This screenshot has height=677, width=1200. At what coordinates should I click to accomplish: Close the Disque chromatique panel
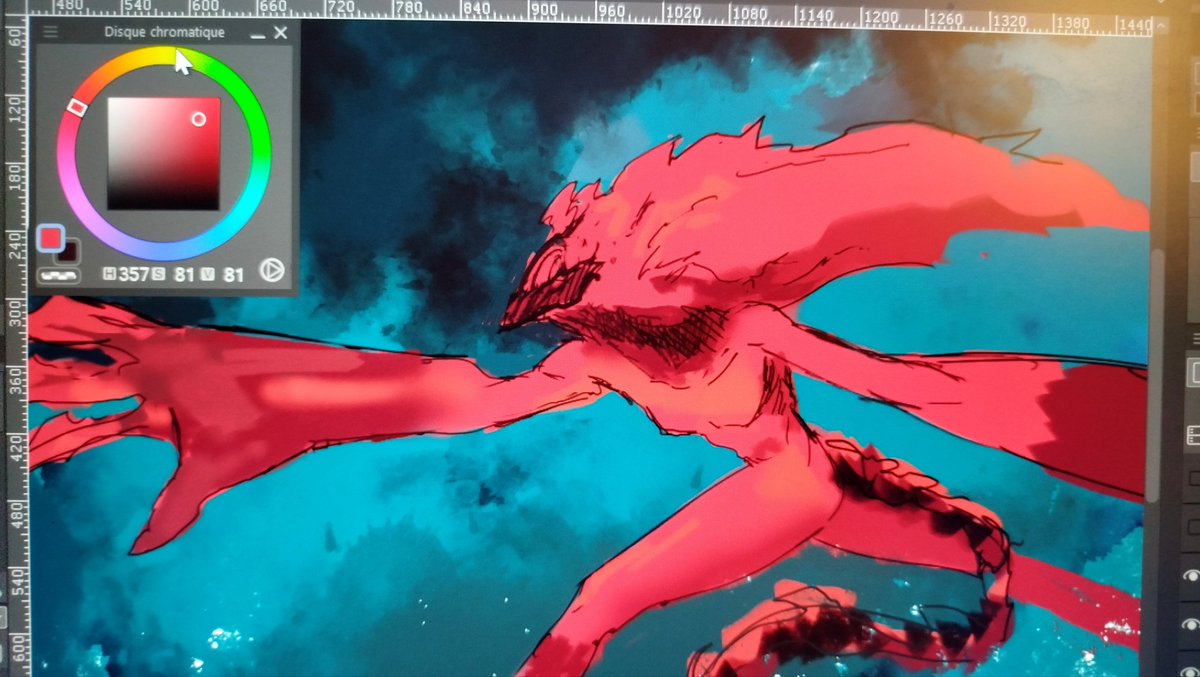click(281, 32)
